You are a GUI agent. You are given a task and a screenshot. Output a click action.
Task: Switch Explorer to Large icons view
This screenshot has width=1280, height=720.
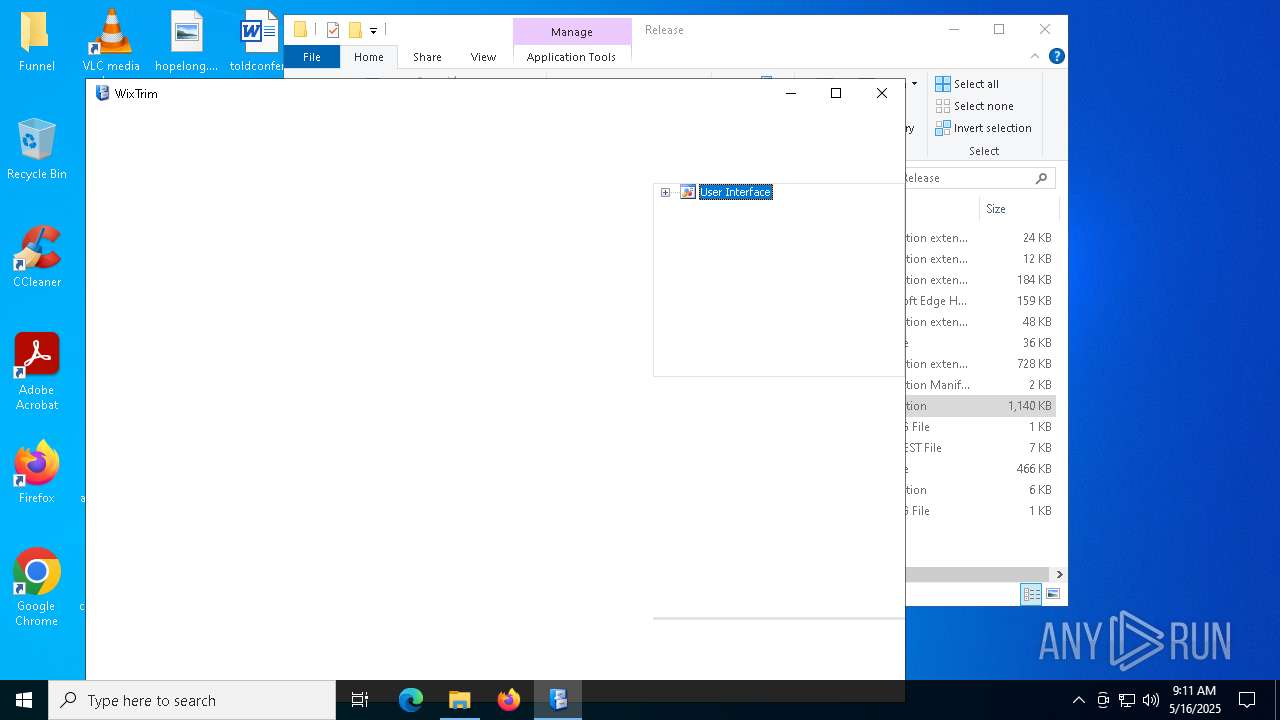1052,594
